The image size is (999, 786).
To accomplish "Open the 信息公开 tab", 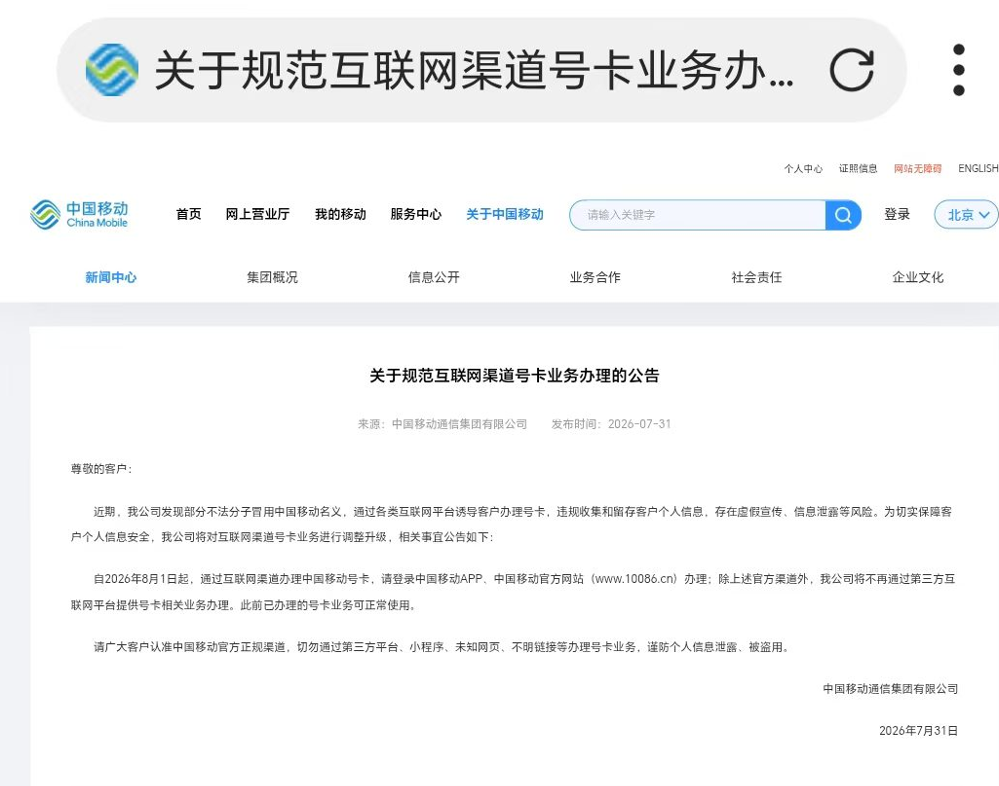I will coord(434,277).
